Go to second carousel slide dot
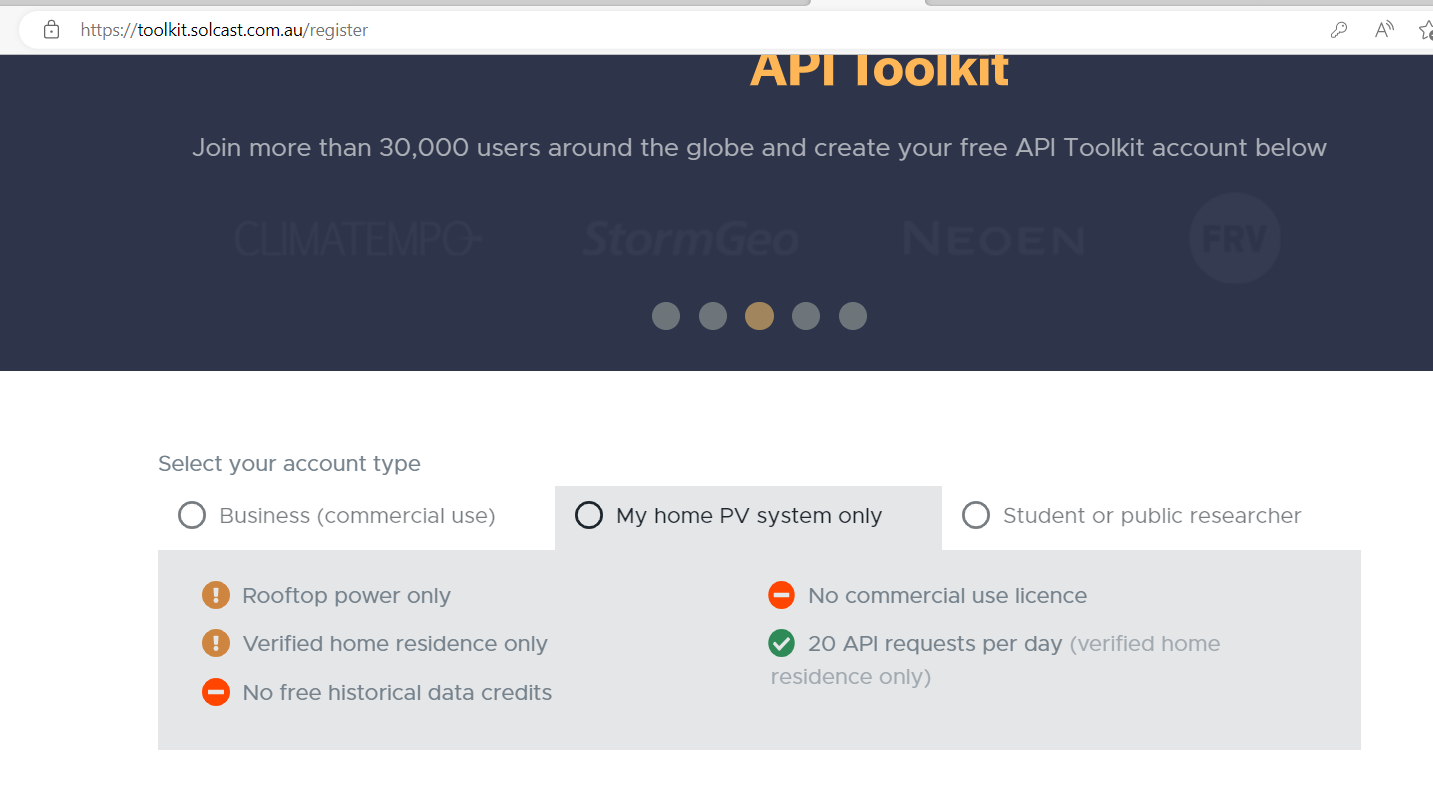Viewport: 1433px width, 793px height. coord(713,316)
